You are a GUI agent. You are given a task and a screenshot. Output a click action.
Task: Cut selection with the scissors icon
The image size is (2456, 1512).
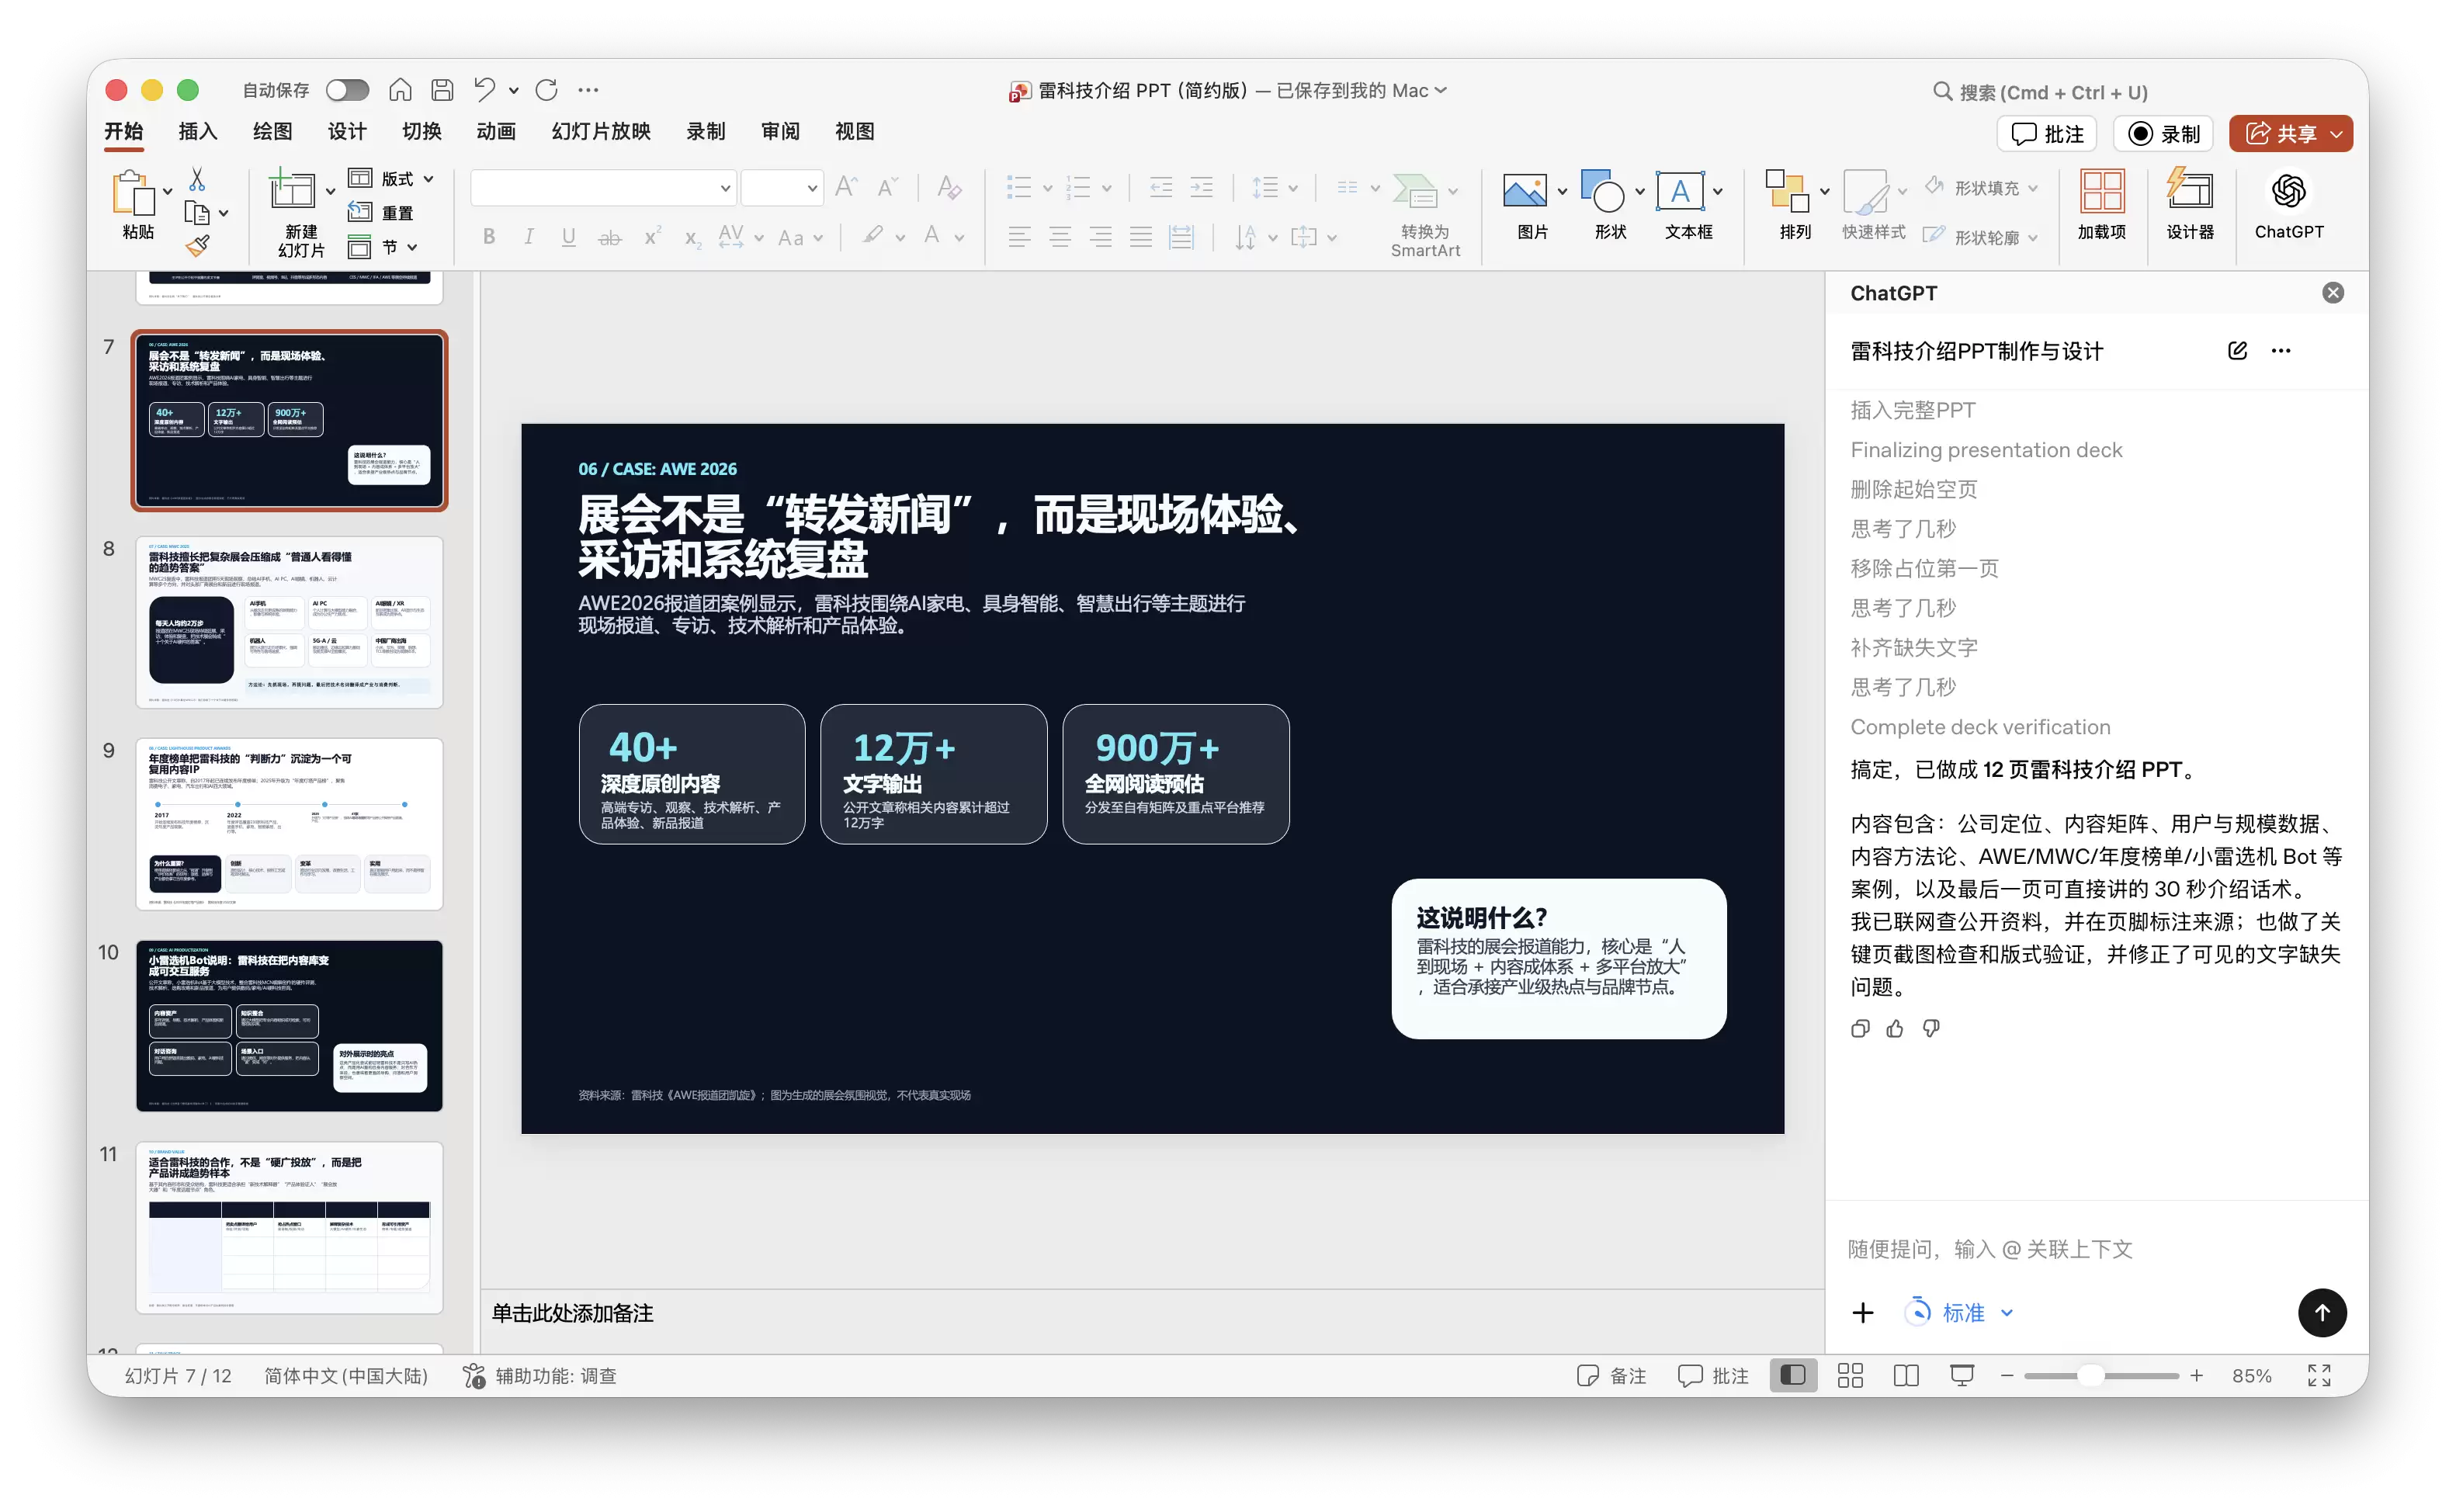click(x=197, y=179)
